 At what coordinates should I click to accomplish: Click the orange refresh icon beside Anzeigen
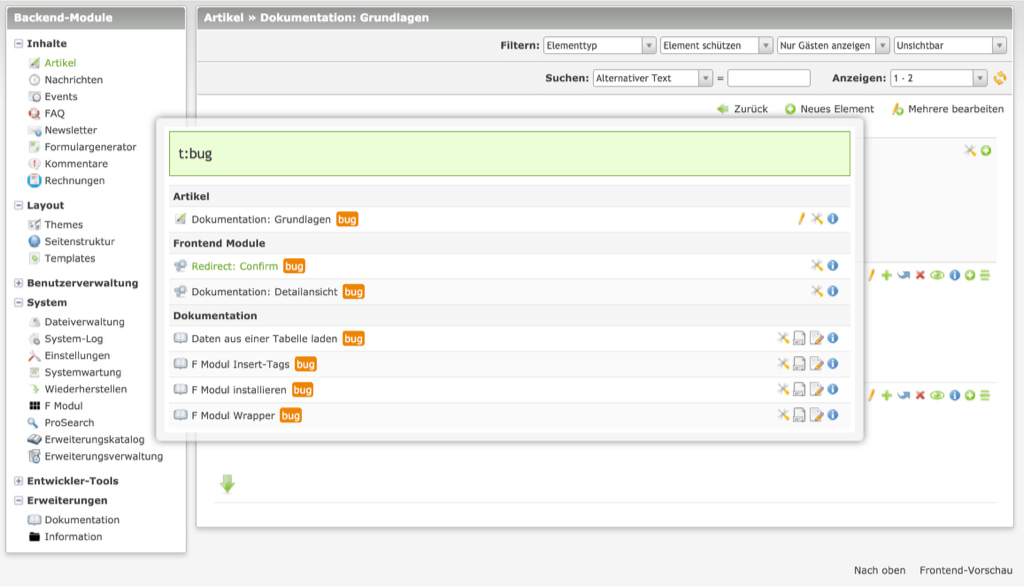pyautogui.click(x=999, y=78)
